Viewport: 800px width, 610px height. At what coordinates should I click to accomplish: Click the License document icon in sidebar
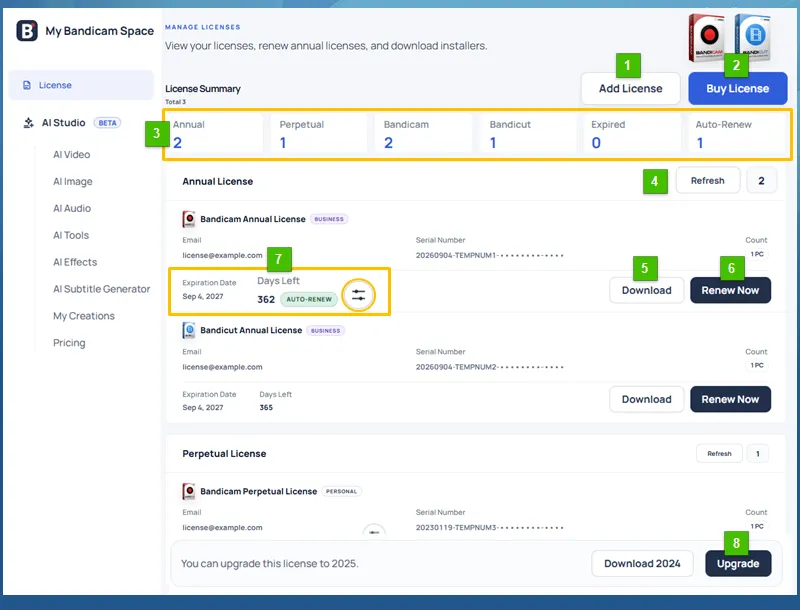pyautogui.click(x=27, y=85)
